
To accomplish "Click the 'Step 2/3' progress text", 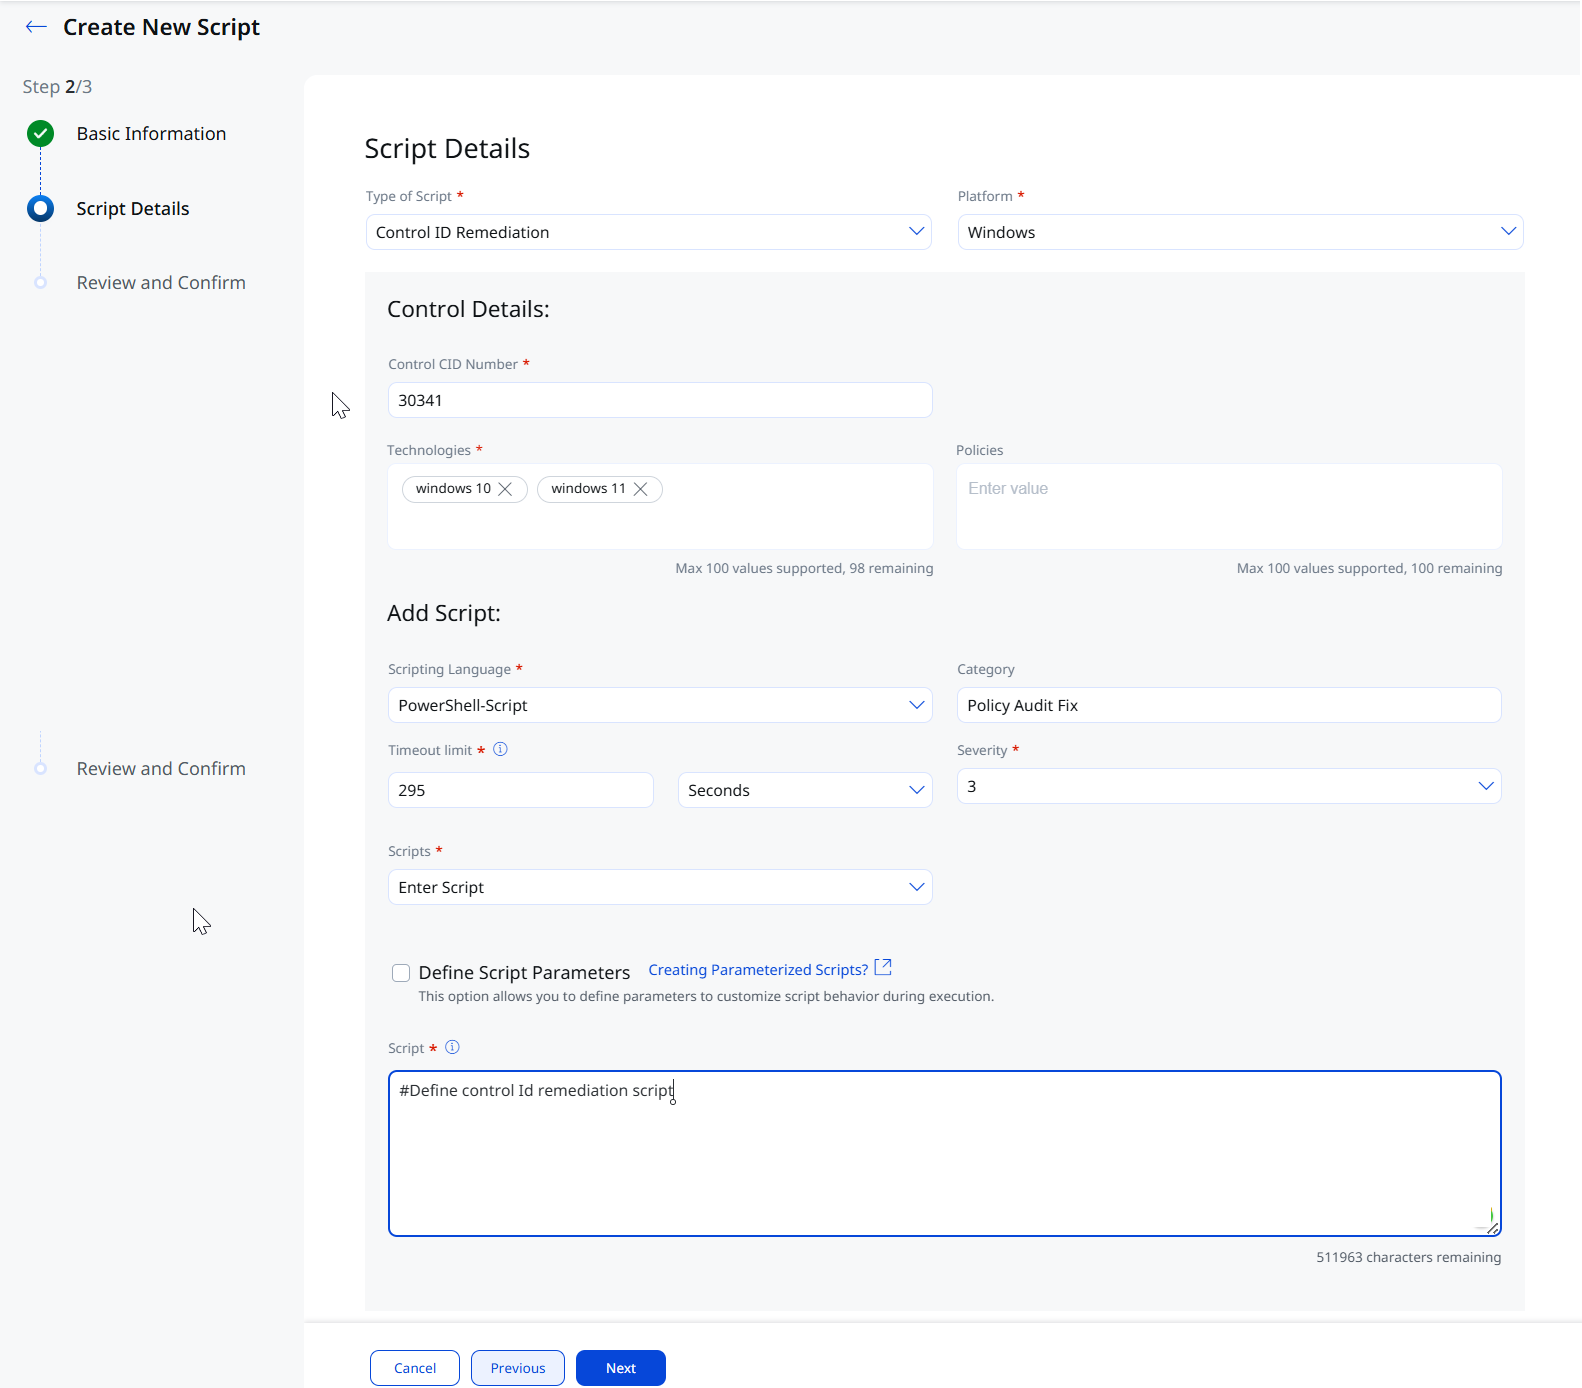I will (x=57, y=87).
